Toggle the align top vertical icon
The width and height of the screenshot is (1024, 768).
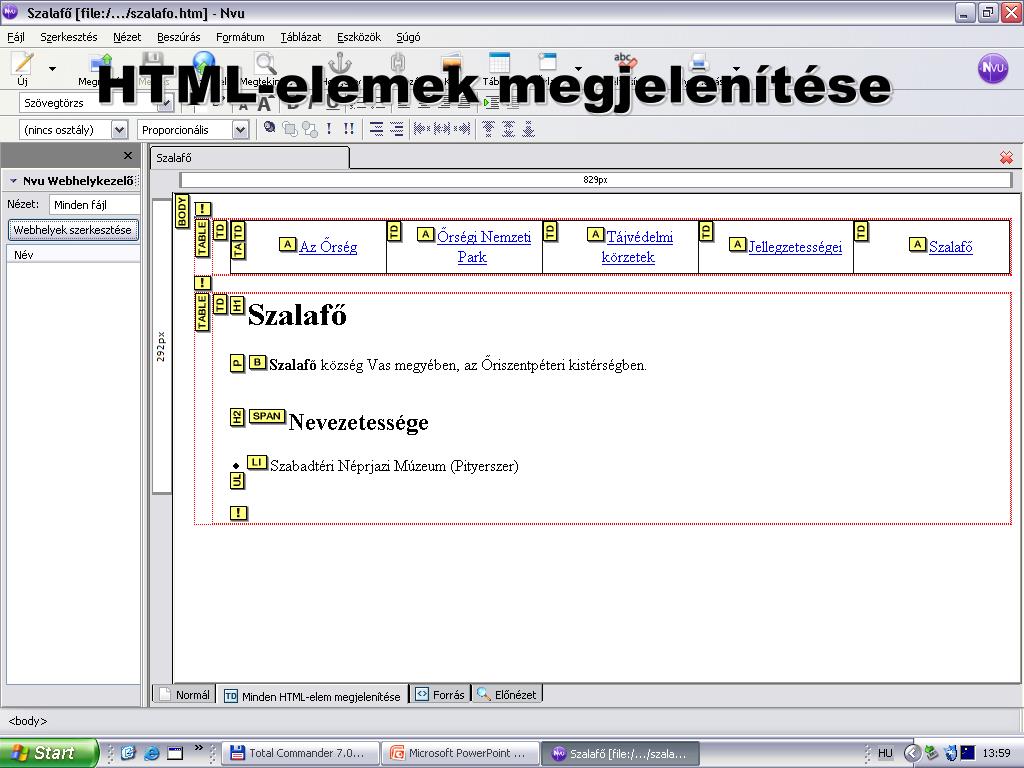488,129
